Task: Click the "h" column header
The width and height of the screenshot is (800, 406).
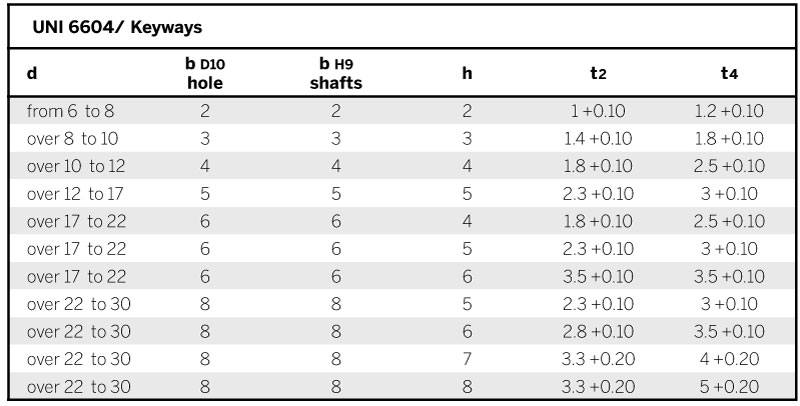Action: coord(466,74)
